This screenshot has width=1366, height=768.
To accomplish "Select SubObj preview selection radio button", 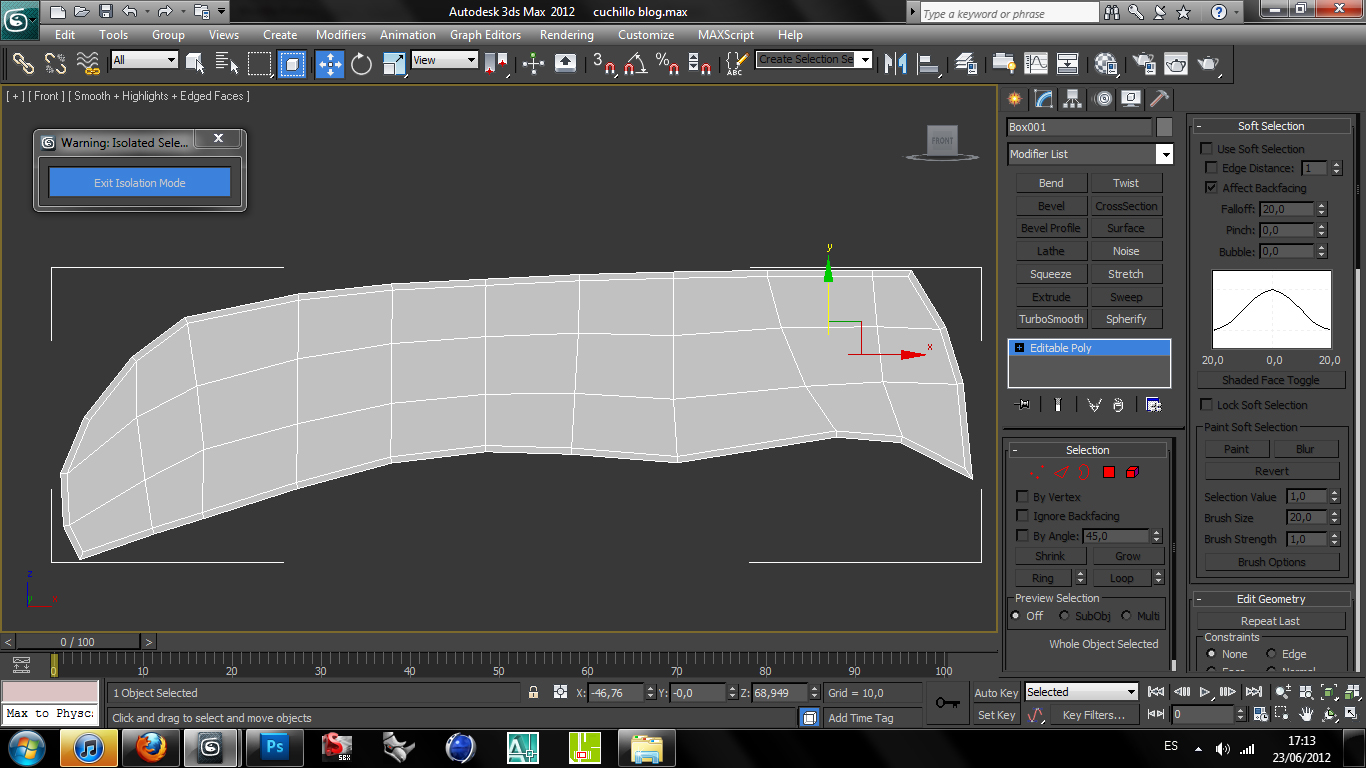I will point(1065,616).
